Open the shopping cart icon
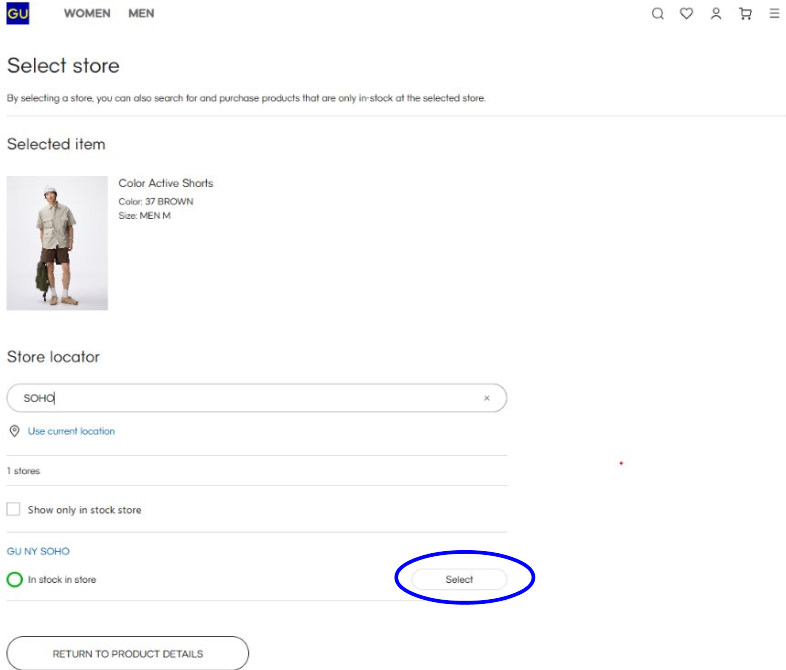 (745, 14)
